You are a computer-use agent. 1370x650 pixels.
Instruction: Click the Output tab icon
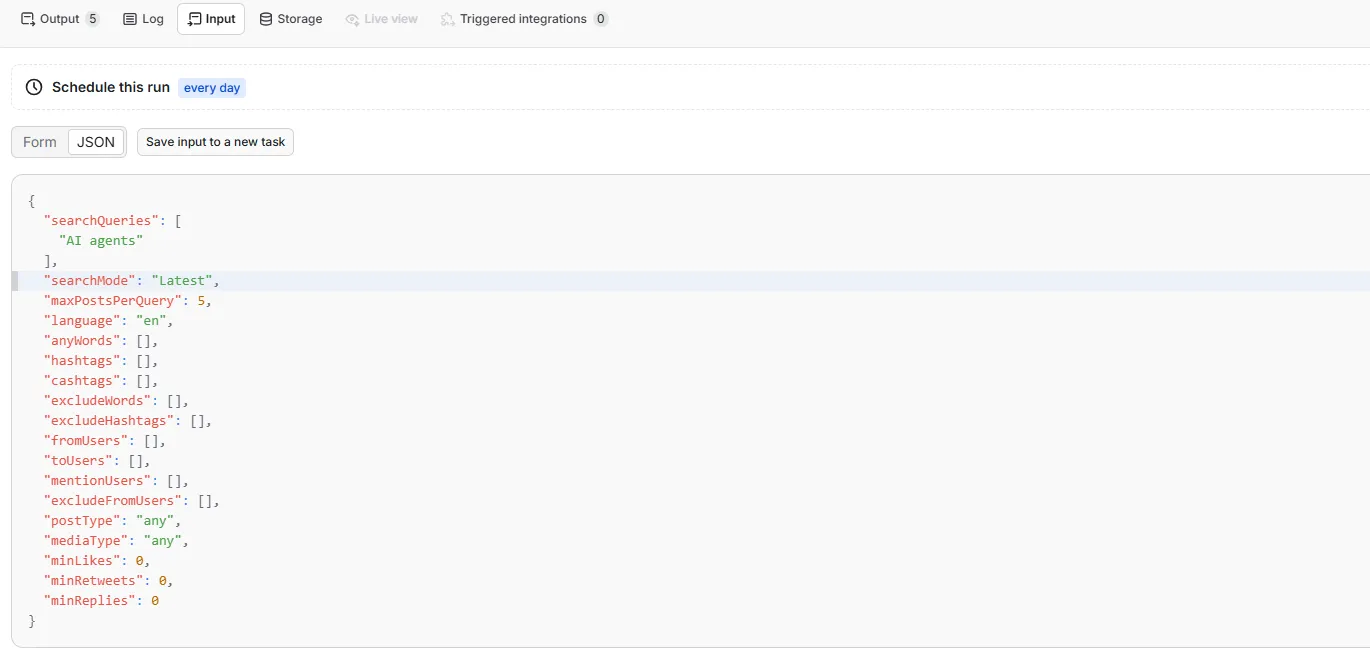pos(28,19)
